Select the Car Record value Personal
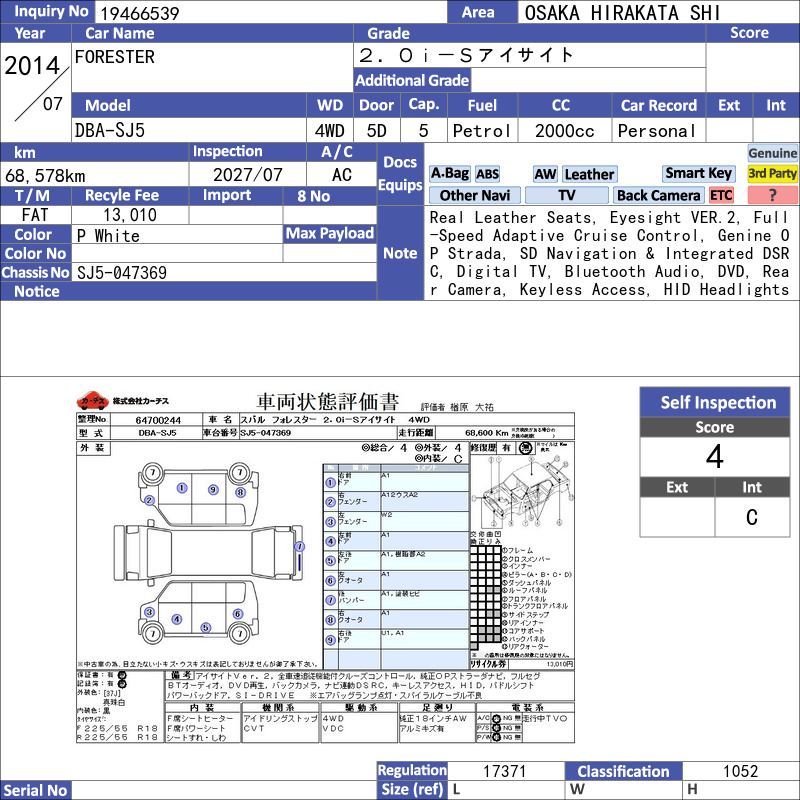Viewport: 800px width, 800px height. point(657,131)
